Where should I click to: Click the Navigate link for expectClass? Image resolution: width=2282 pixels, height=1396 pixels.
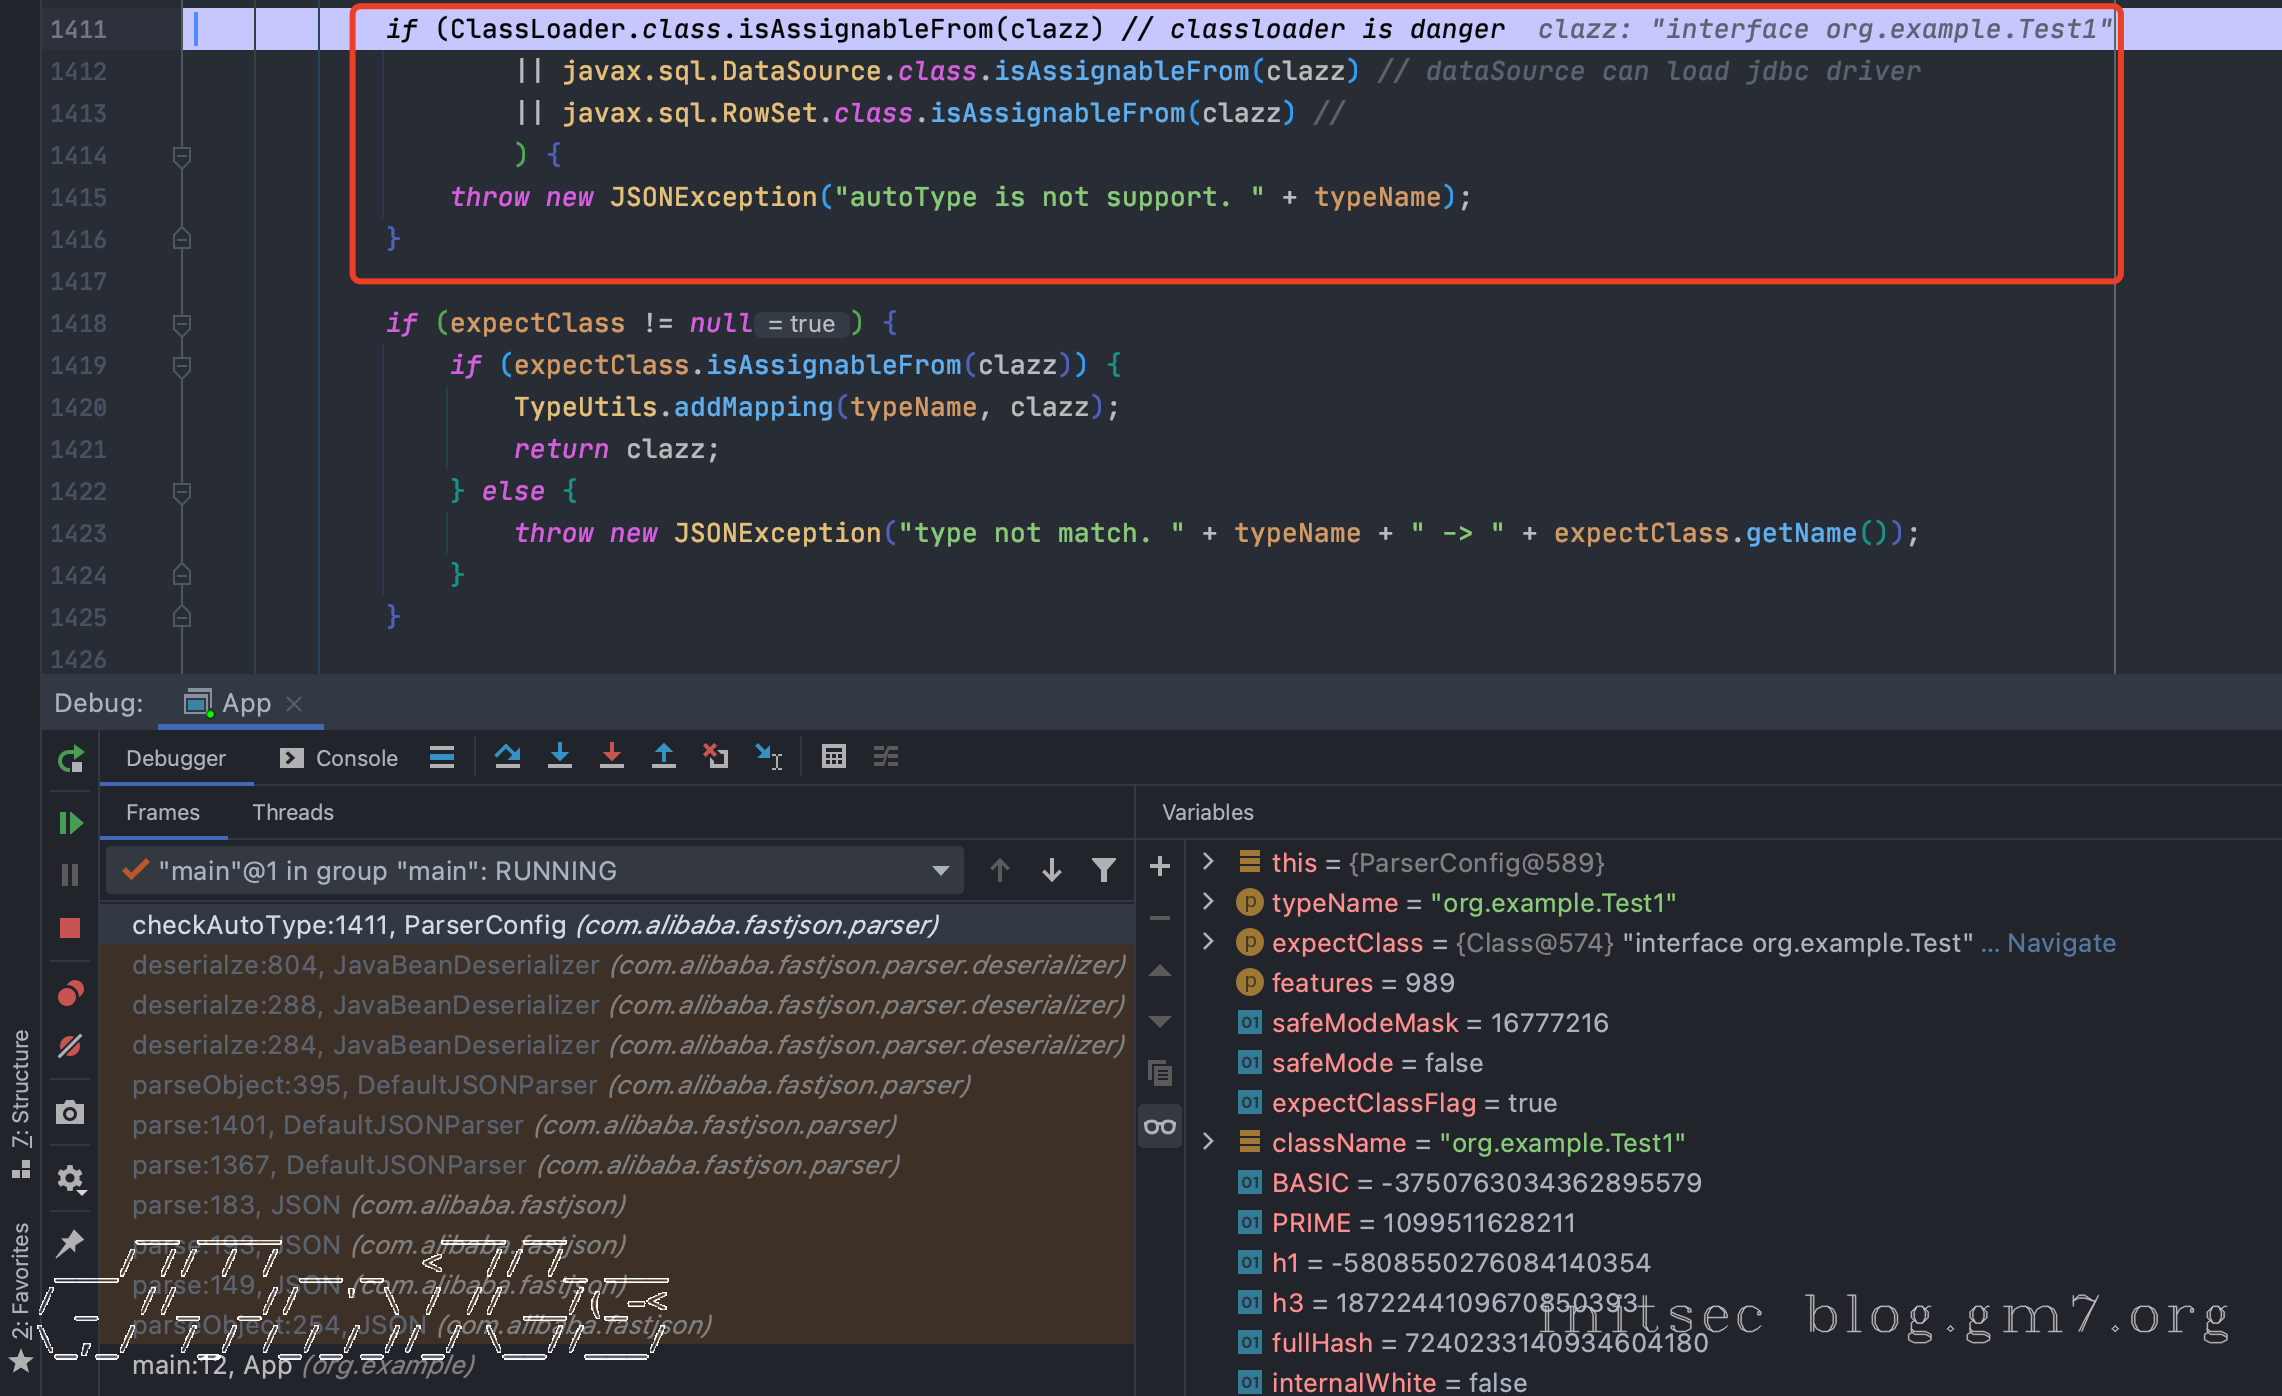pos(2061,943)
